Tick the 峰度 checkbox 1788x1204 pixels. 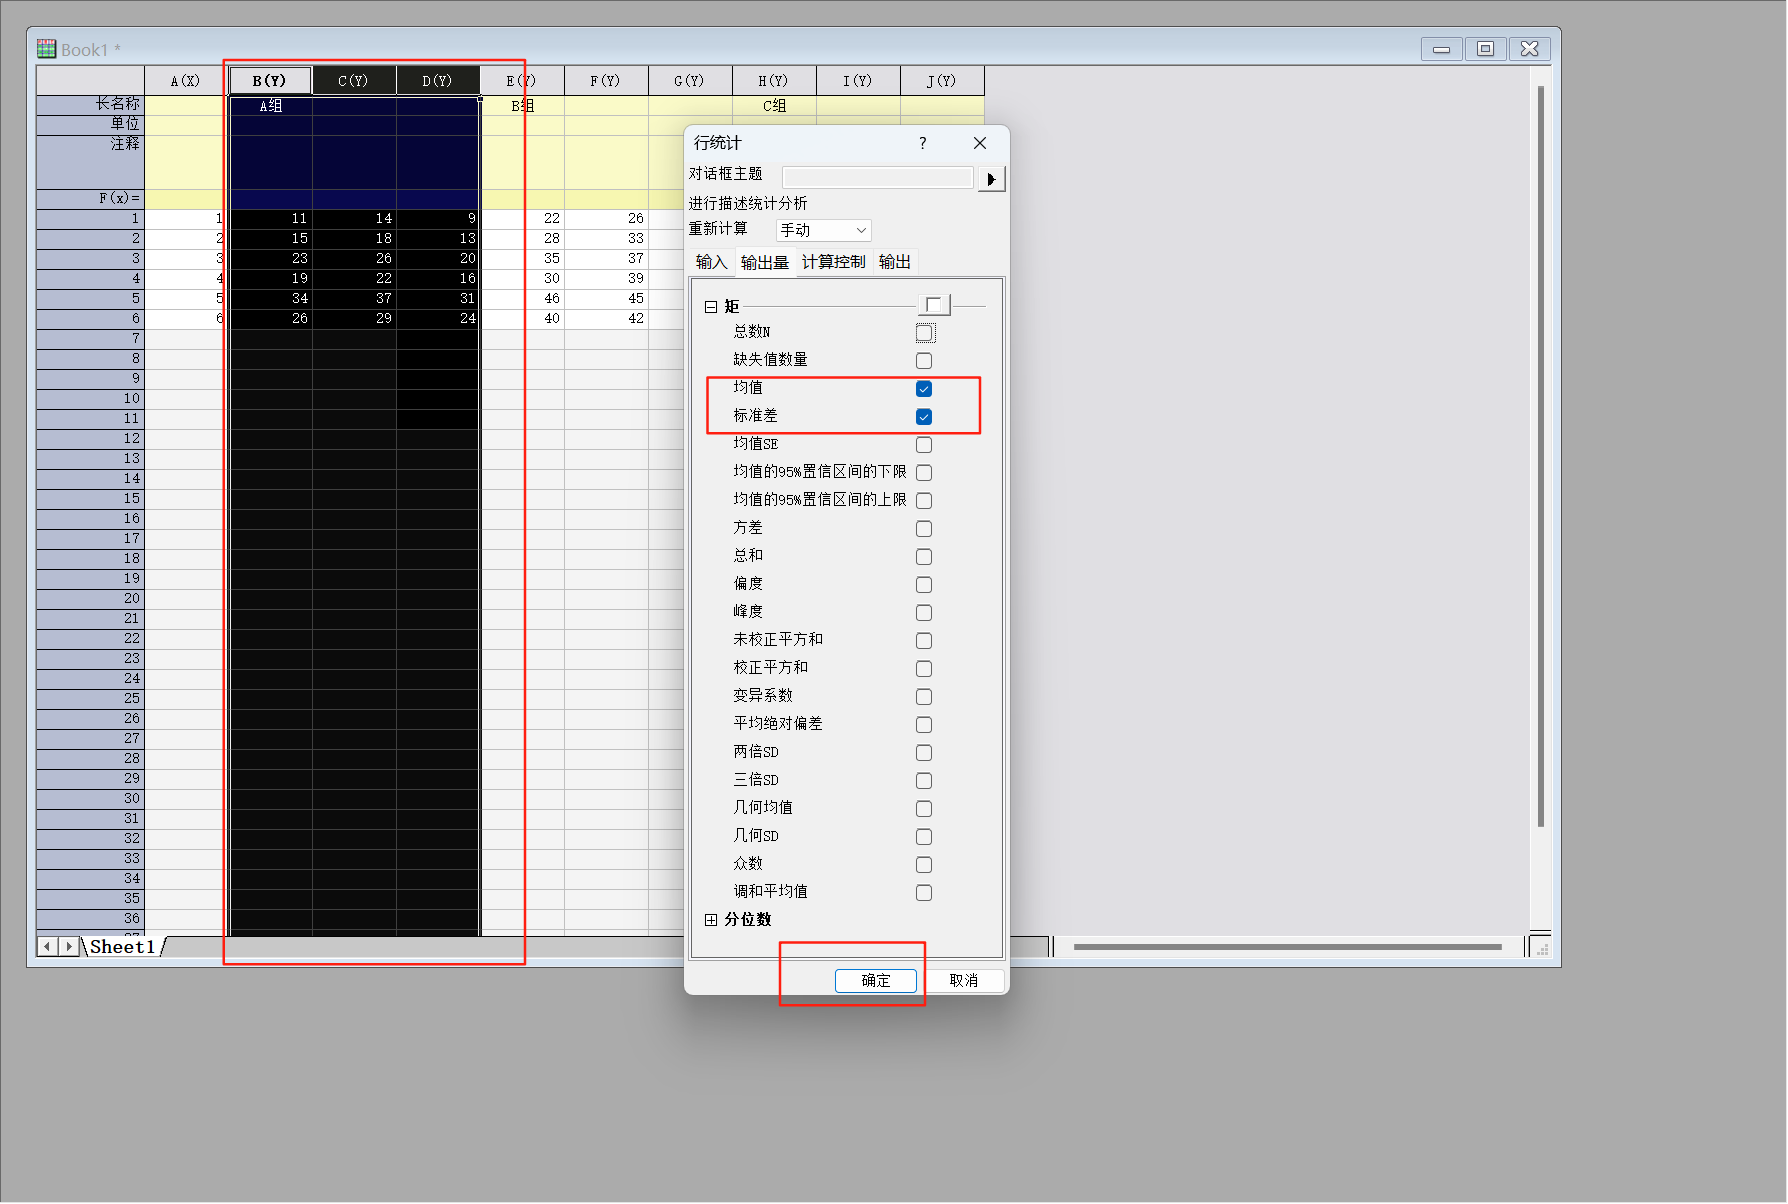pyautogui.click(x=924, y=613)
